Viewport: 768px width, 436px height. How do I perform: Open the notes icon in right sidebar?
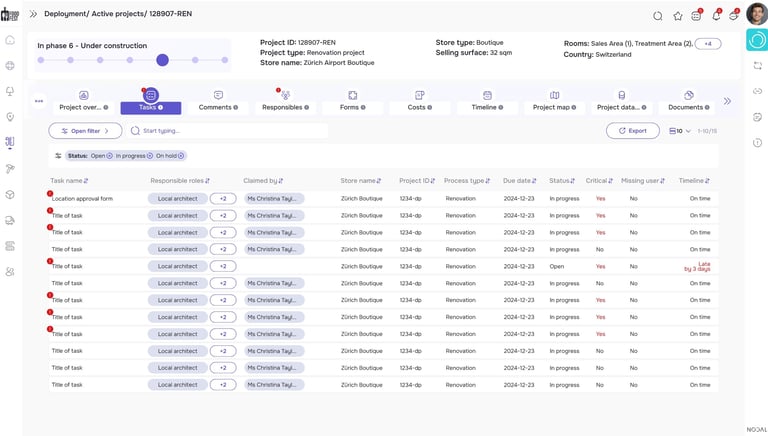pyautogui.click(x=758, y=117)
